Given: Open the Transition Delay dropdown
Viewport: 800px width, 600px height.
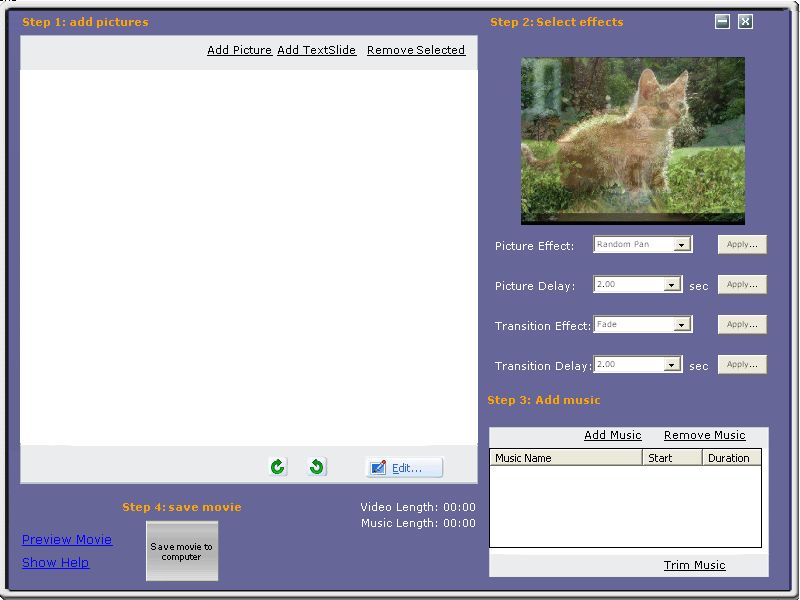Looking at the screenshot, I should (x=672, y=364).
